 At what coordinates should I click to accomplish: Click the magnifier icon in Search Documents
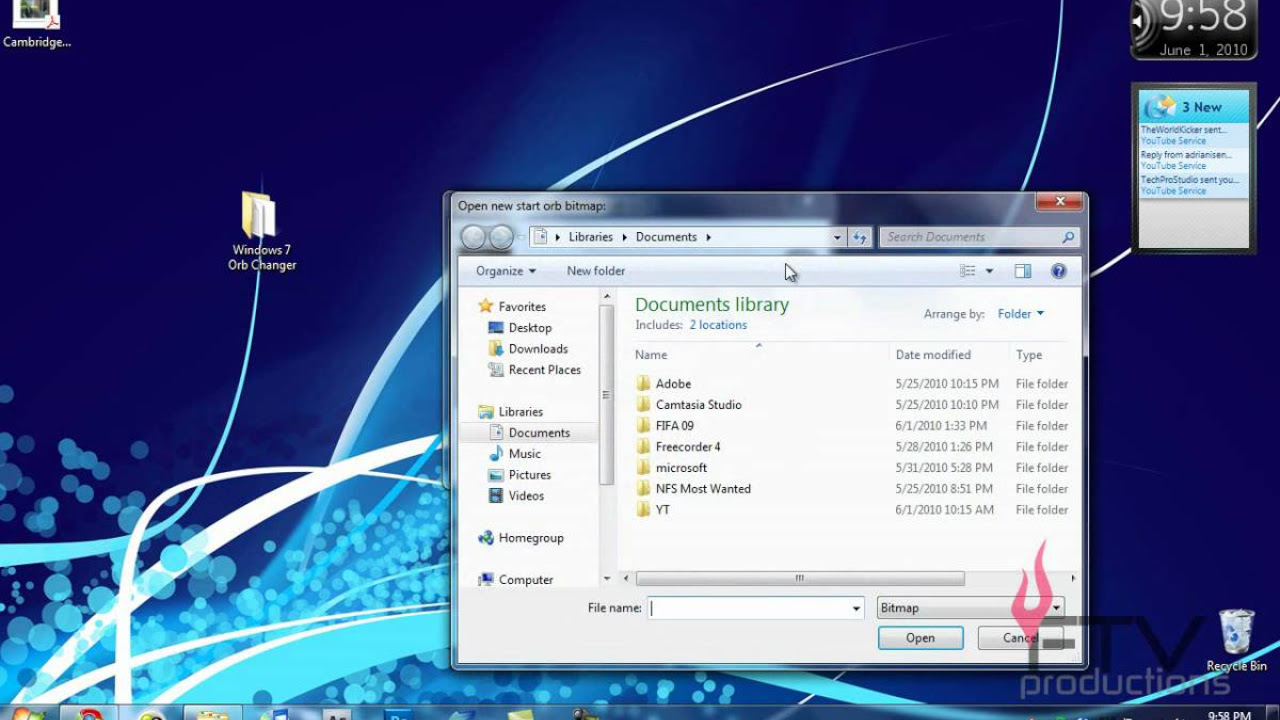[x=1068, y=237]
